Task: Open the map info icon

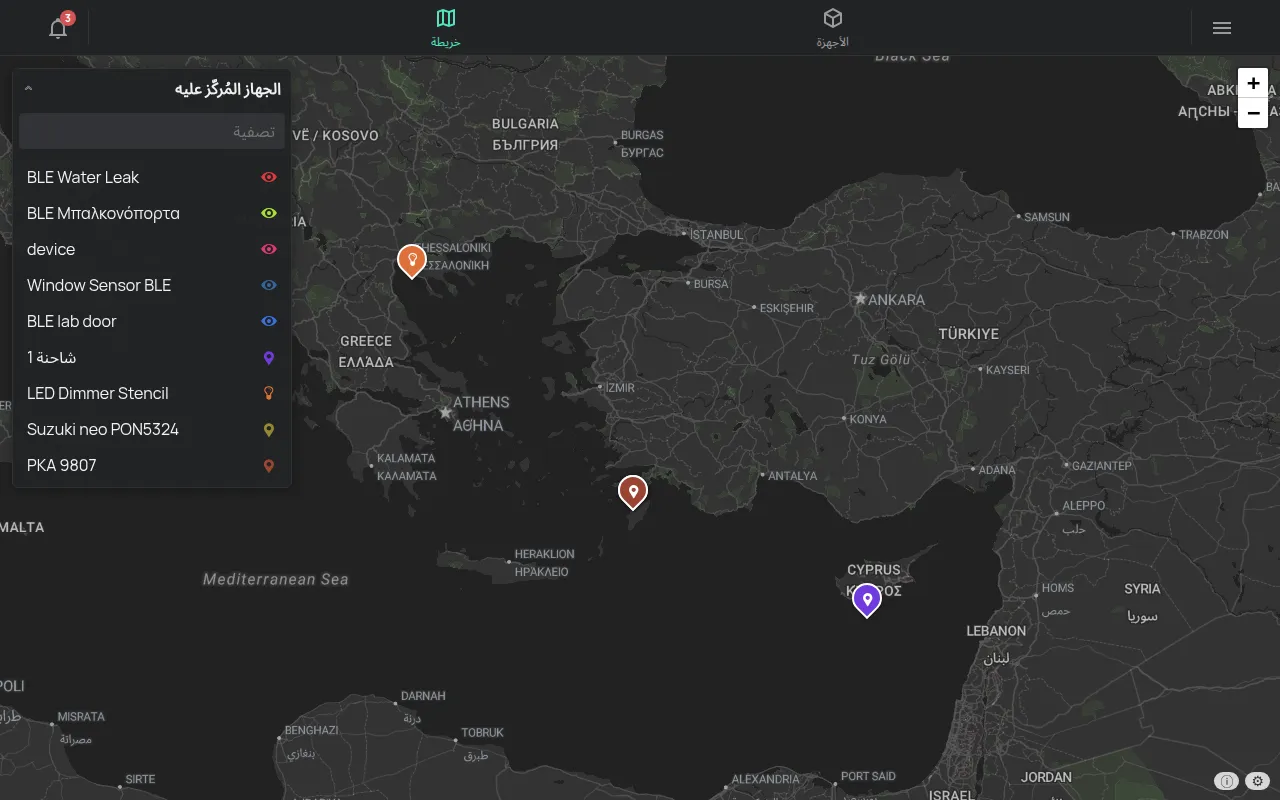Action: 1226,781
